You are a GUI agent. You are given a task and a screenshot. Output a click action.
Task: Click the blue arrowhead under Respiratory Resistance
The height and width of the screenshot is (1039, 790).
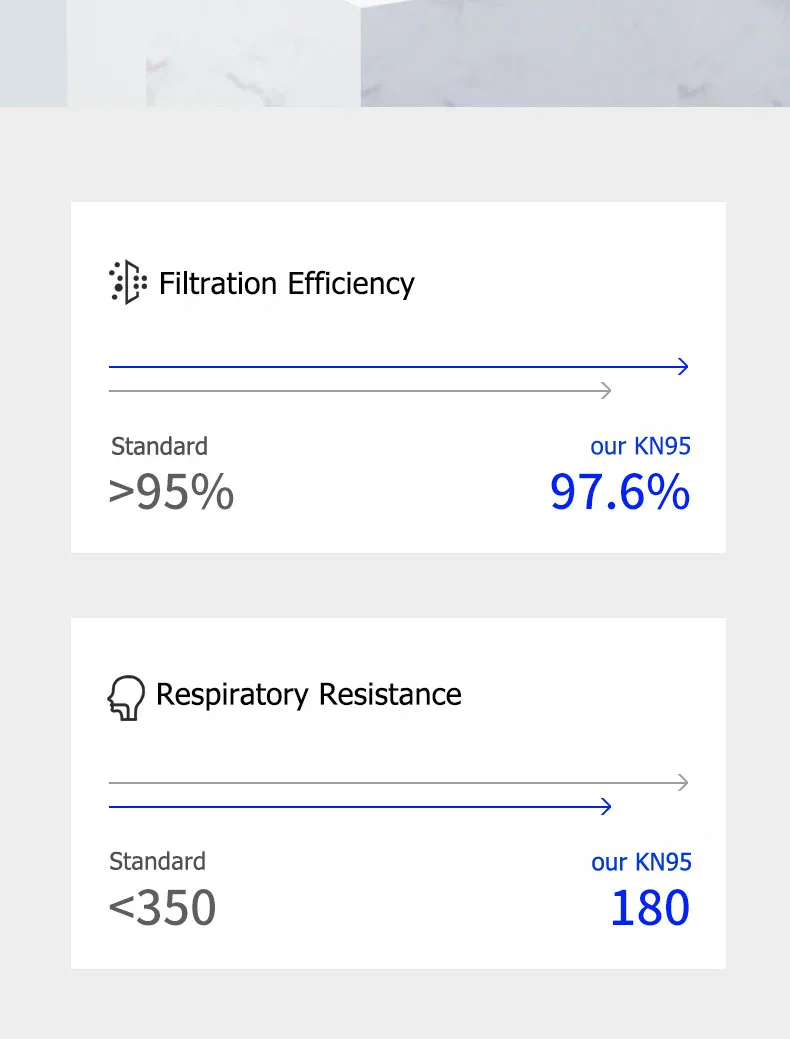pyautogui.click(x=605, y=806)
